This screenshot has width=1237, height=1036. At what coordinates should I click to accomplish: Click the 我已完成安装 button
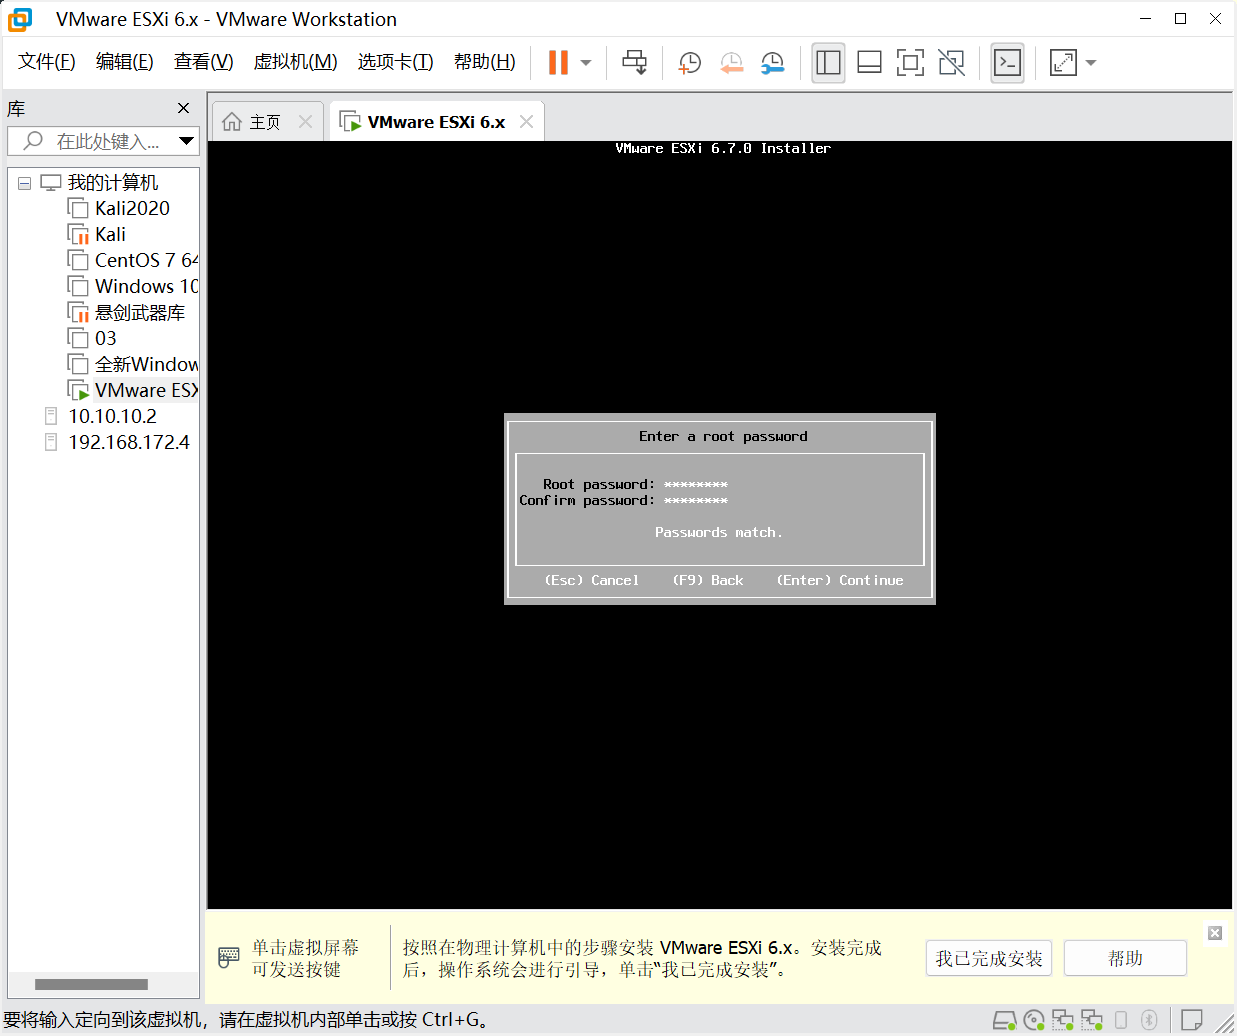click(x=988, y=959)
